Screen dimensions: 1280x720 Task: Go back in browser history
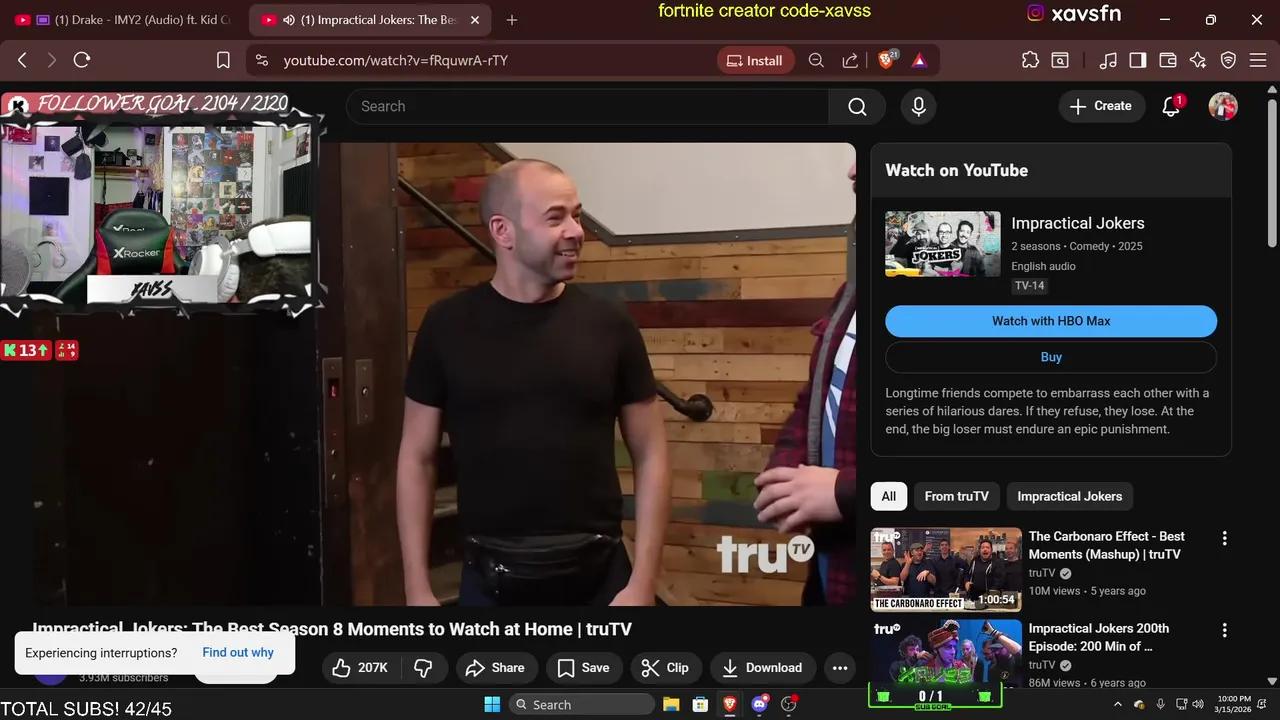coord(22,60)
